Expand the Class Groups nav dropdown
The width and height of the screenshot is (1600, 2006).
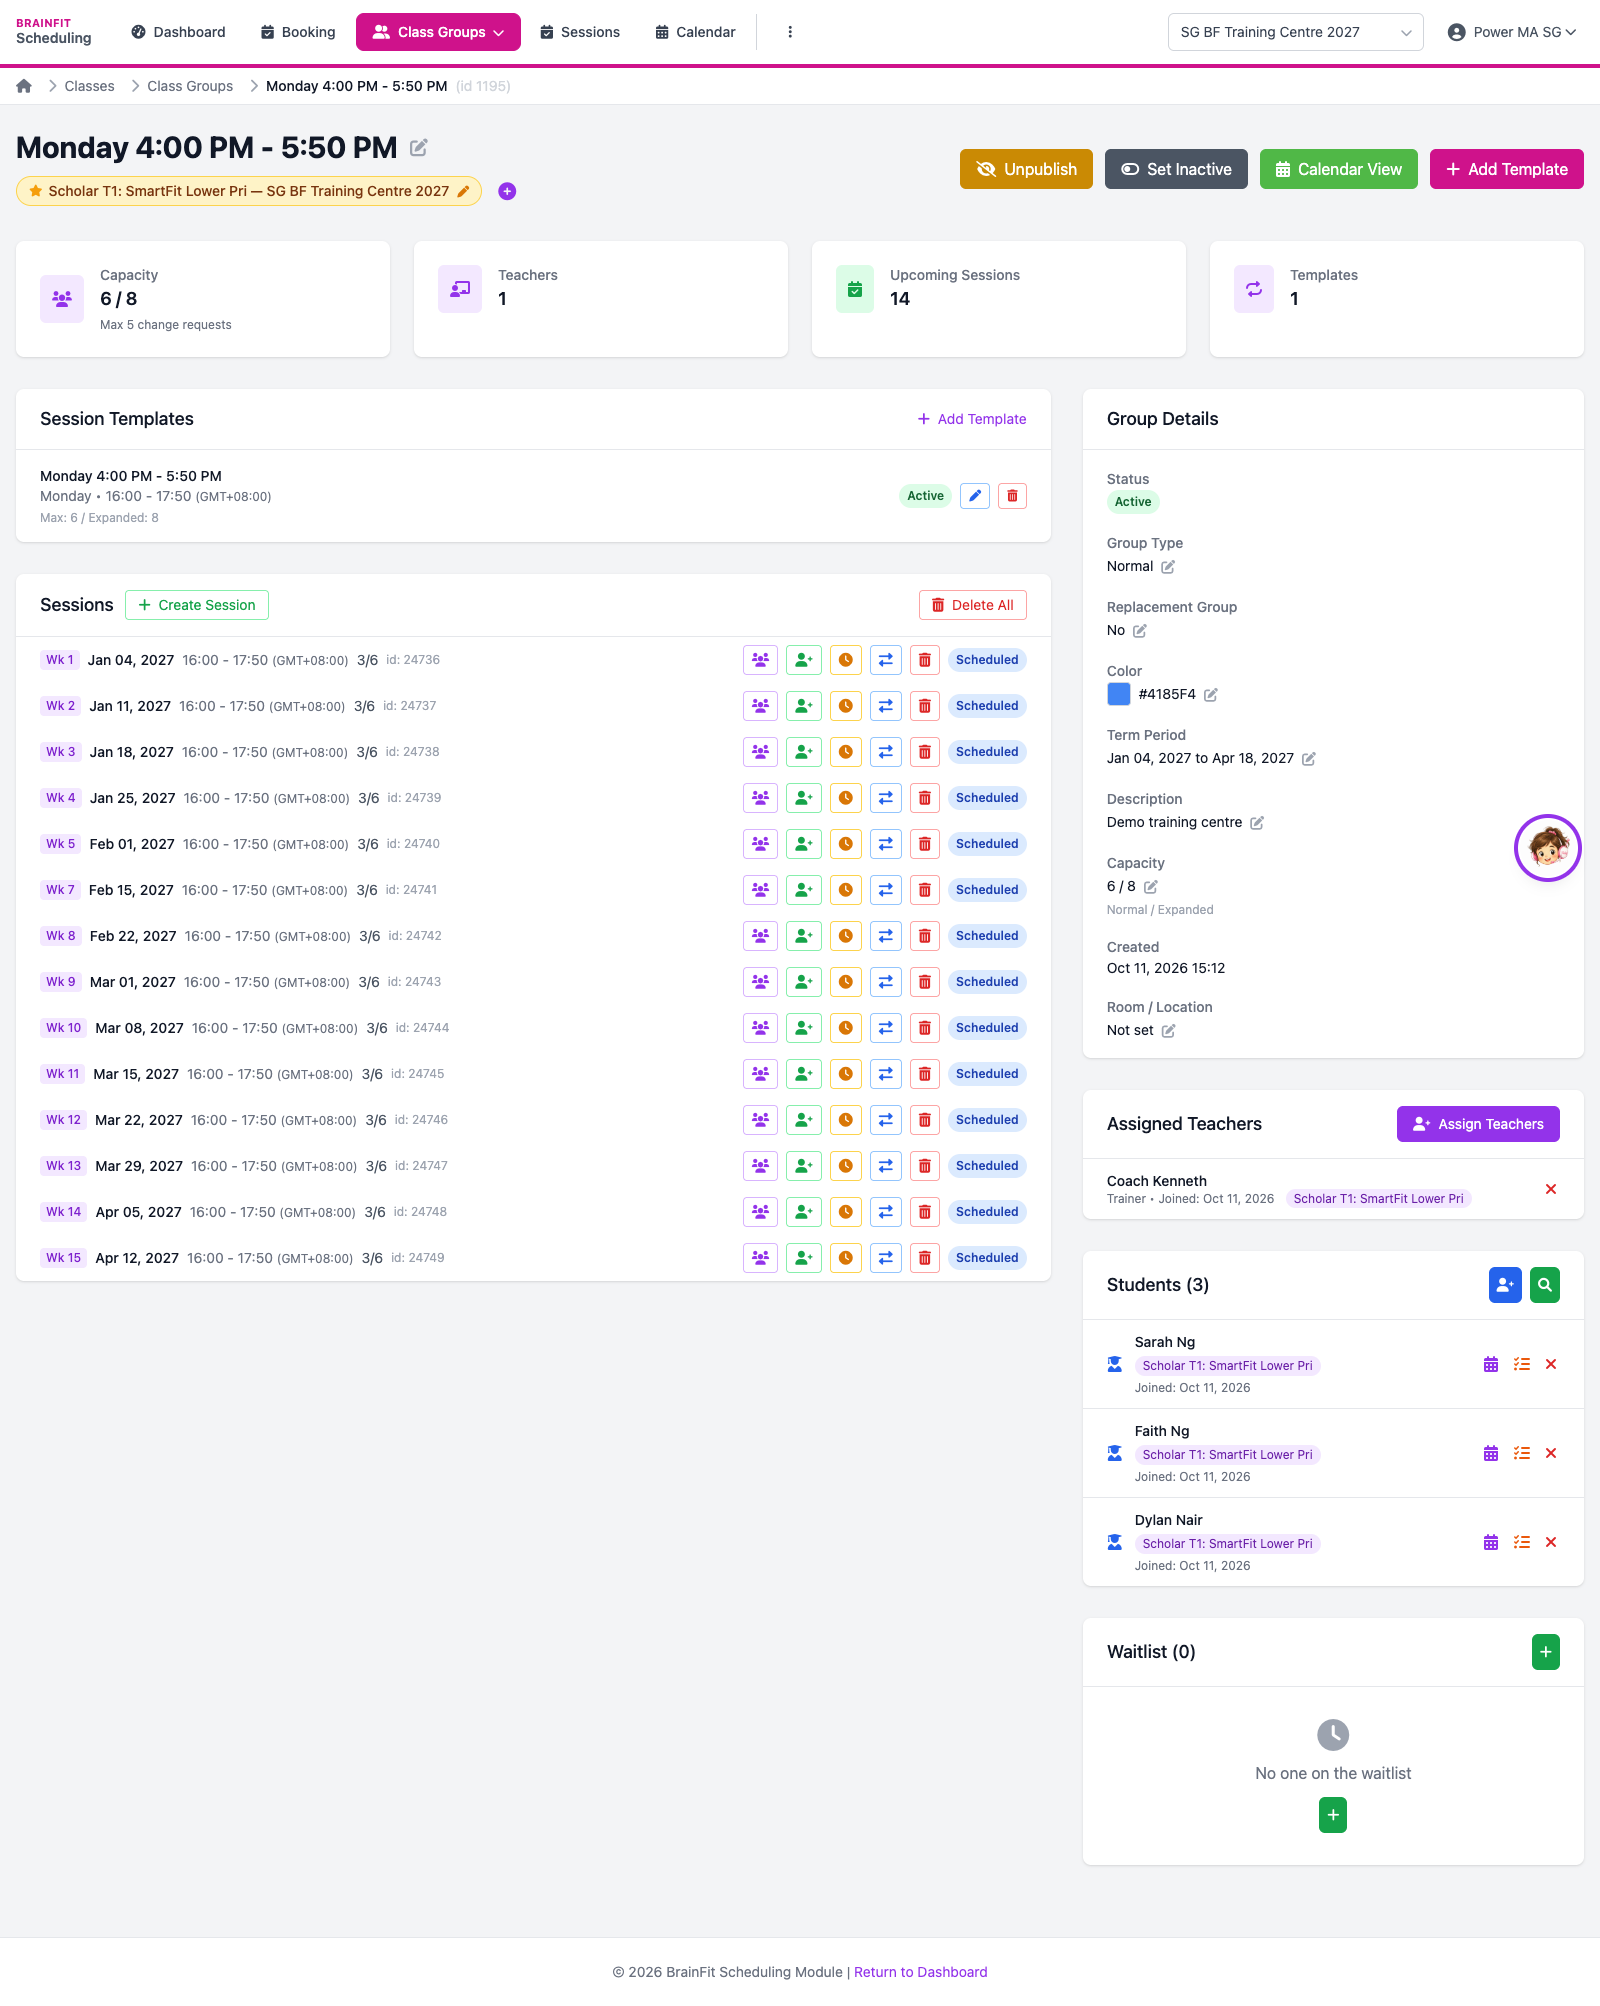click(x=438, y=32)
